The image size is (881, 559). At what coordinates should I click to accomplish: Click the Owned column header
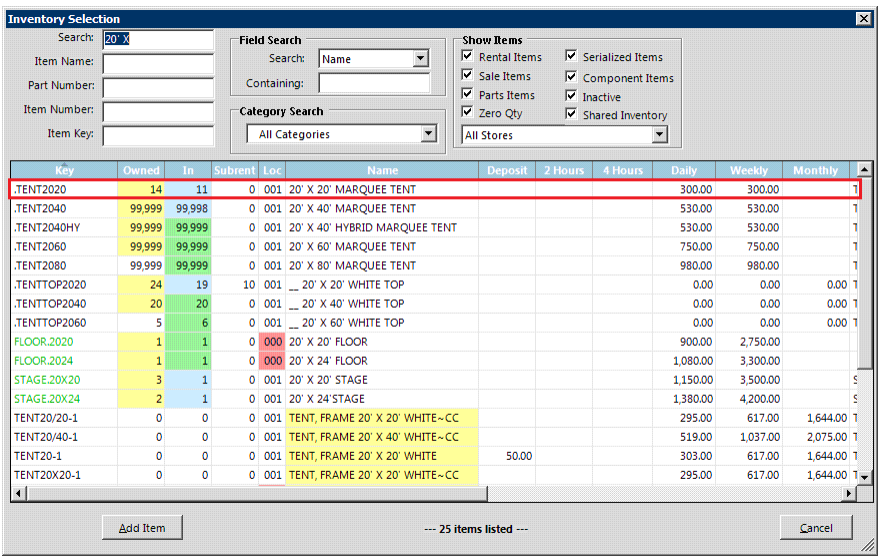tap(141, 170)
